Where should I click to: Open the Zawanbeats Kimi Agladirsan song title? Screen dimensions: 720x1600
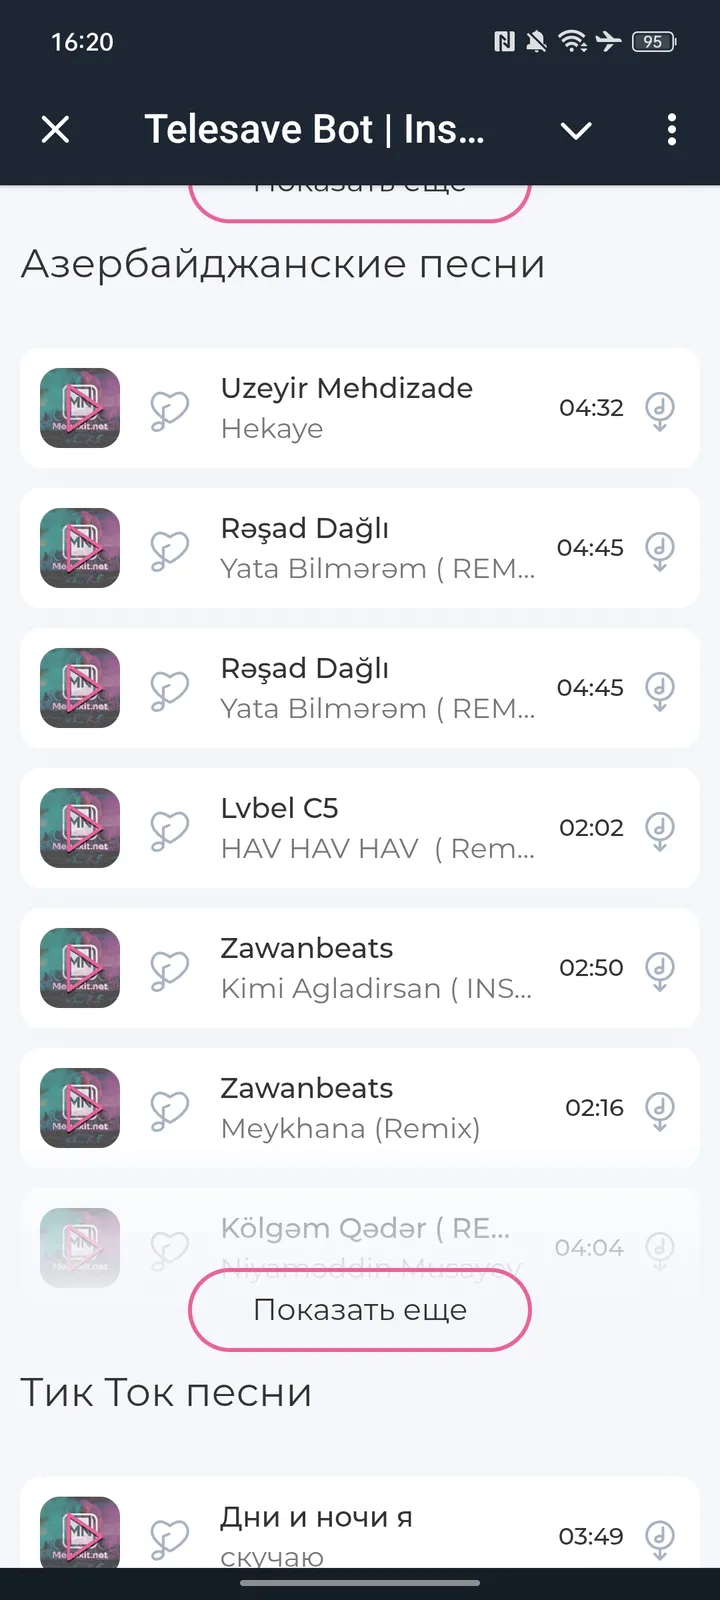tap(375, 988)
